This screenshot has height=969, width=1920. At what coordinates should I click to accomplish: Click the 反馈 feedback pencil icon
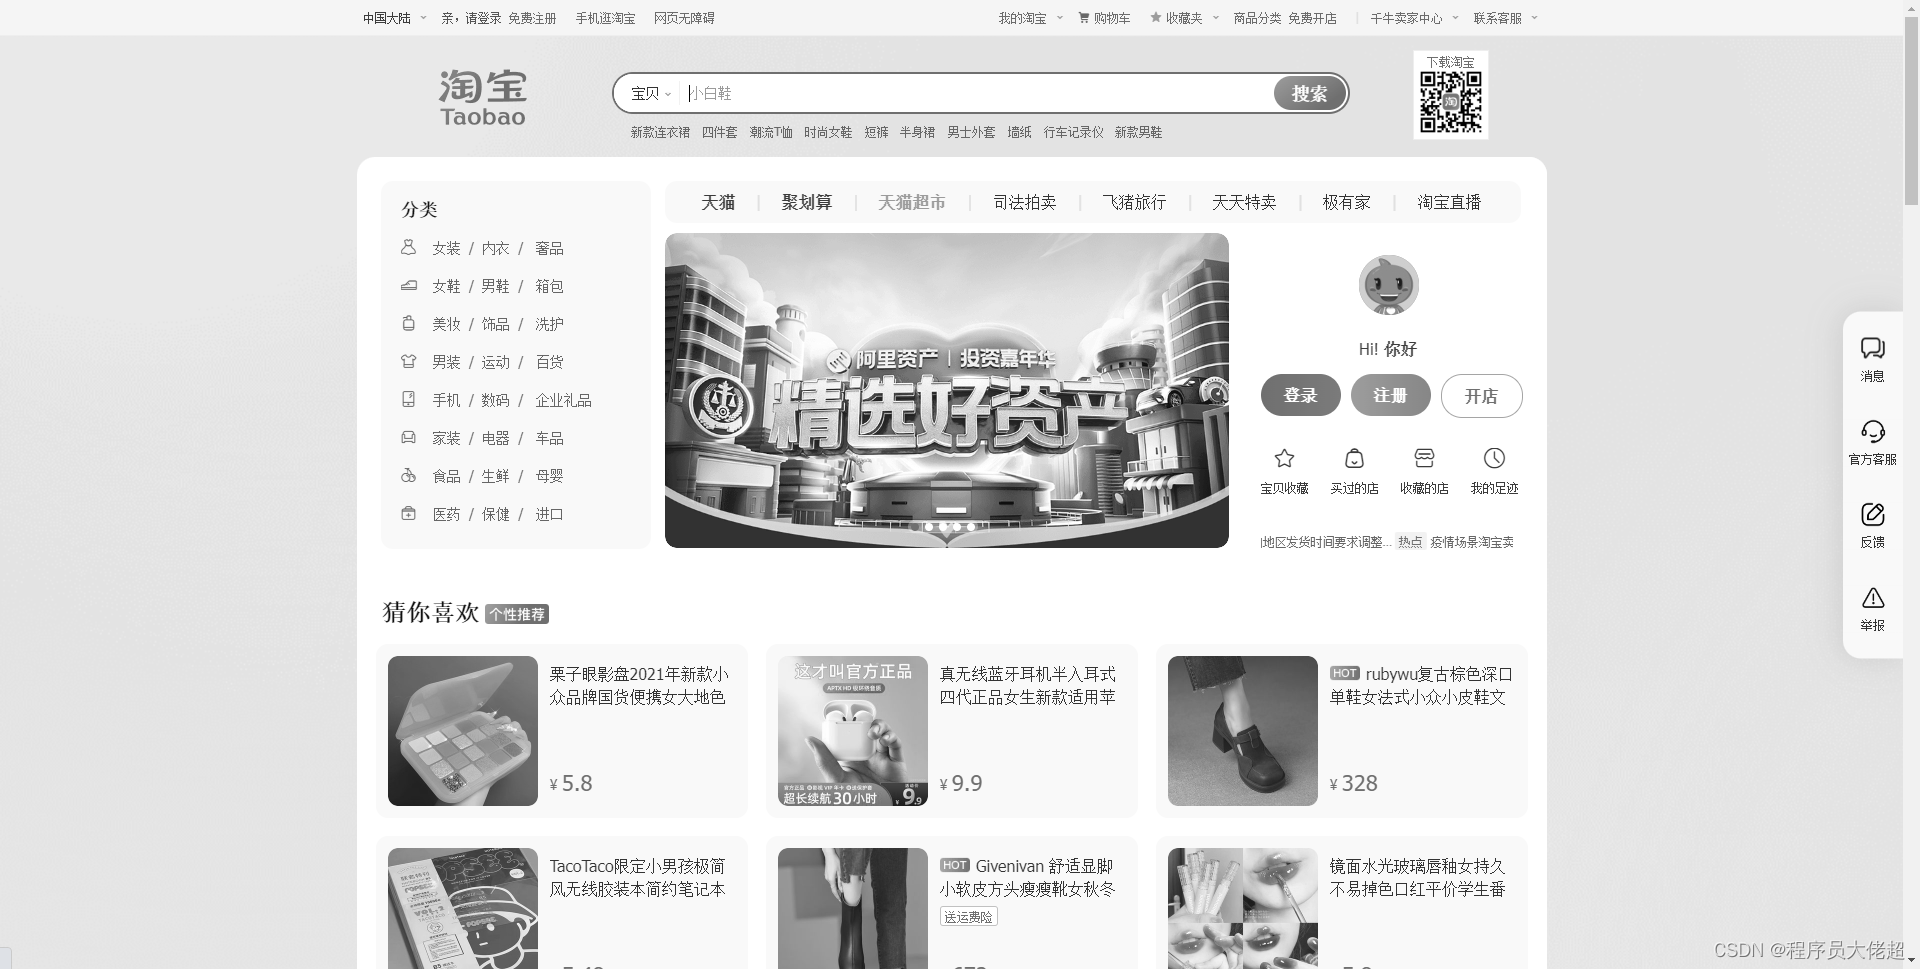[x=1872, y=514]
